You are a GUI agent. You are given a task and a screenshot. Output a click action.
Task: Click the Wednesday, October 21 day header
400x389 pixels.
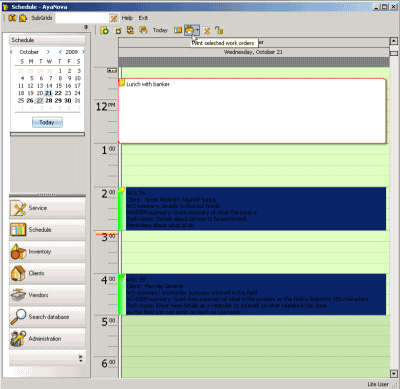coord(253,52)
